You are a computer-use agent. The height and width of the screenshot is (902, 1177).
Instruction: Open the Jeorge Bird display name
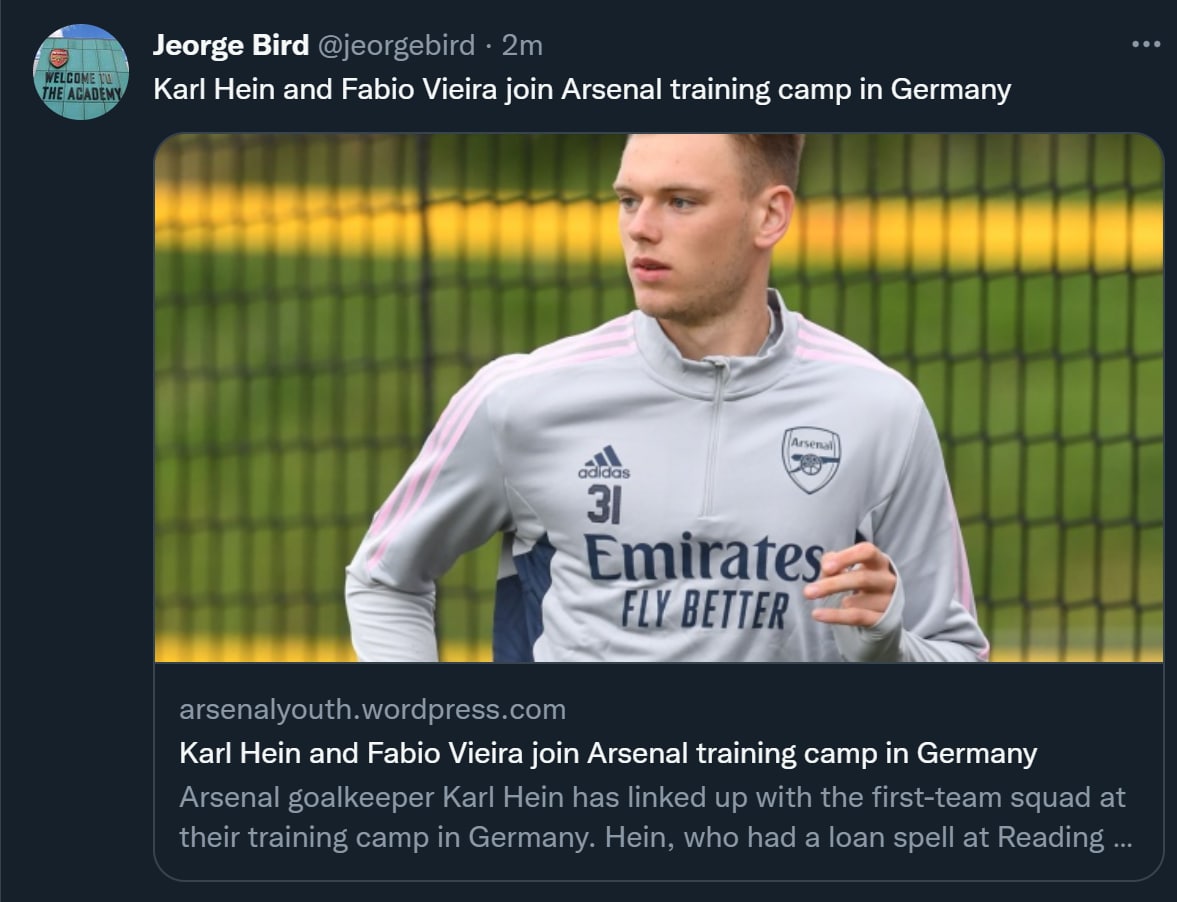tap(231, 45)
